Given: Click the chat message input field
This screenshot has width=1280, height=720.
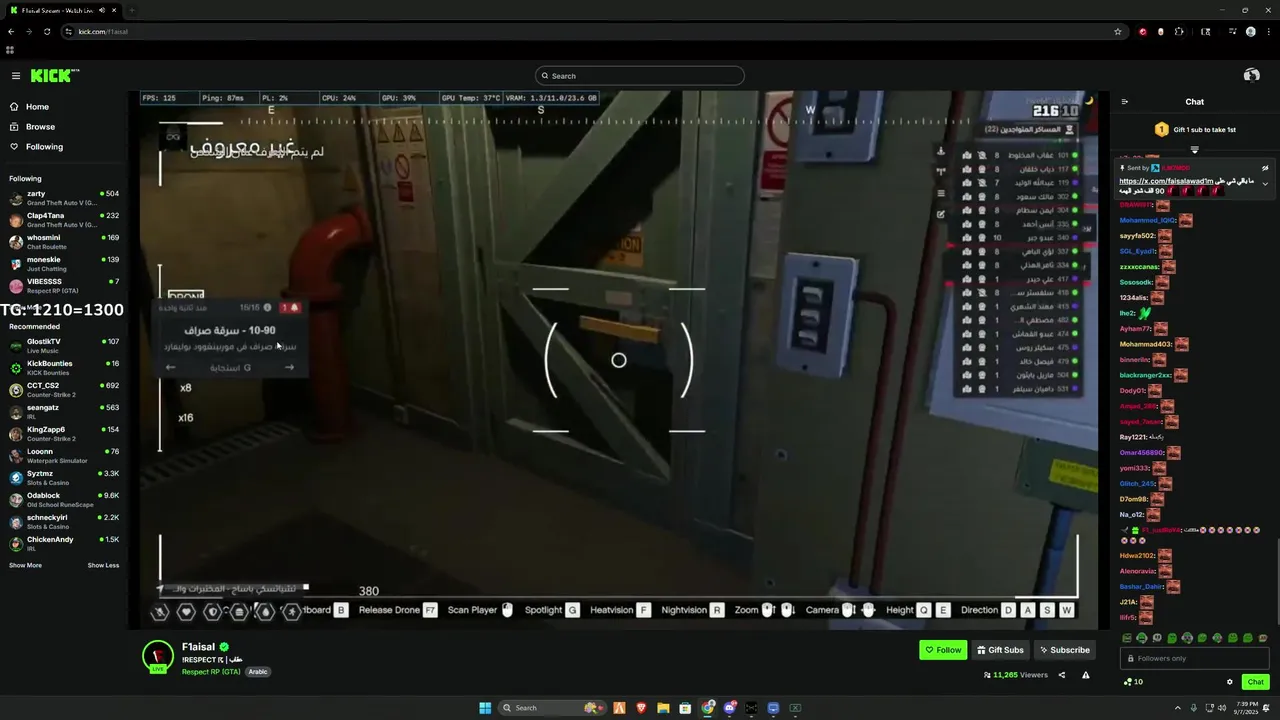Looking at the screenshot, I should [x=1194, y=658].
